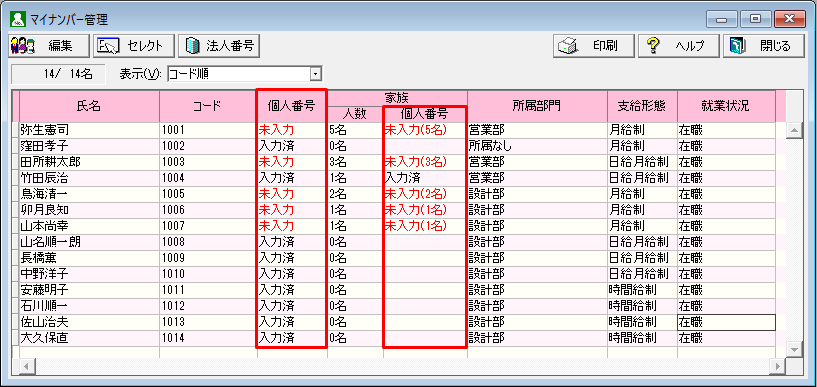
Task: Click the 法人番号 building icon
Action: pos(192,46)
